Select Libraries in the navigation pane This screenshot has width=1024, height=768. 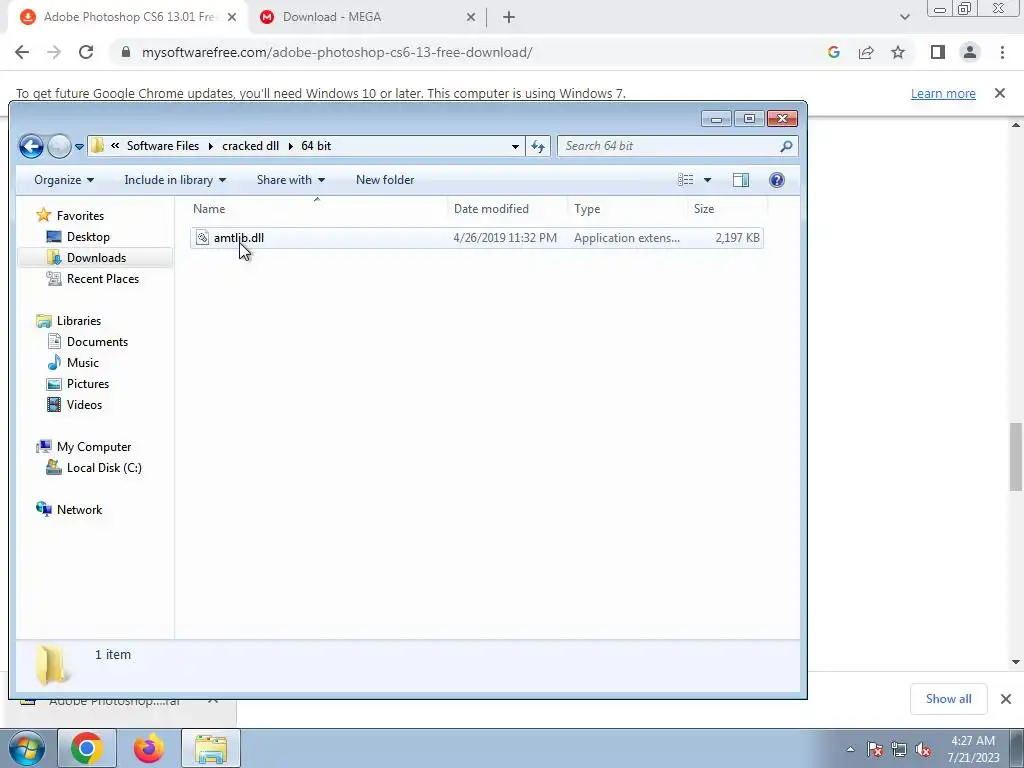pyautogui.click(x=78, y=321)
